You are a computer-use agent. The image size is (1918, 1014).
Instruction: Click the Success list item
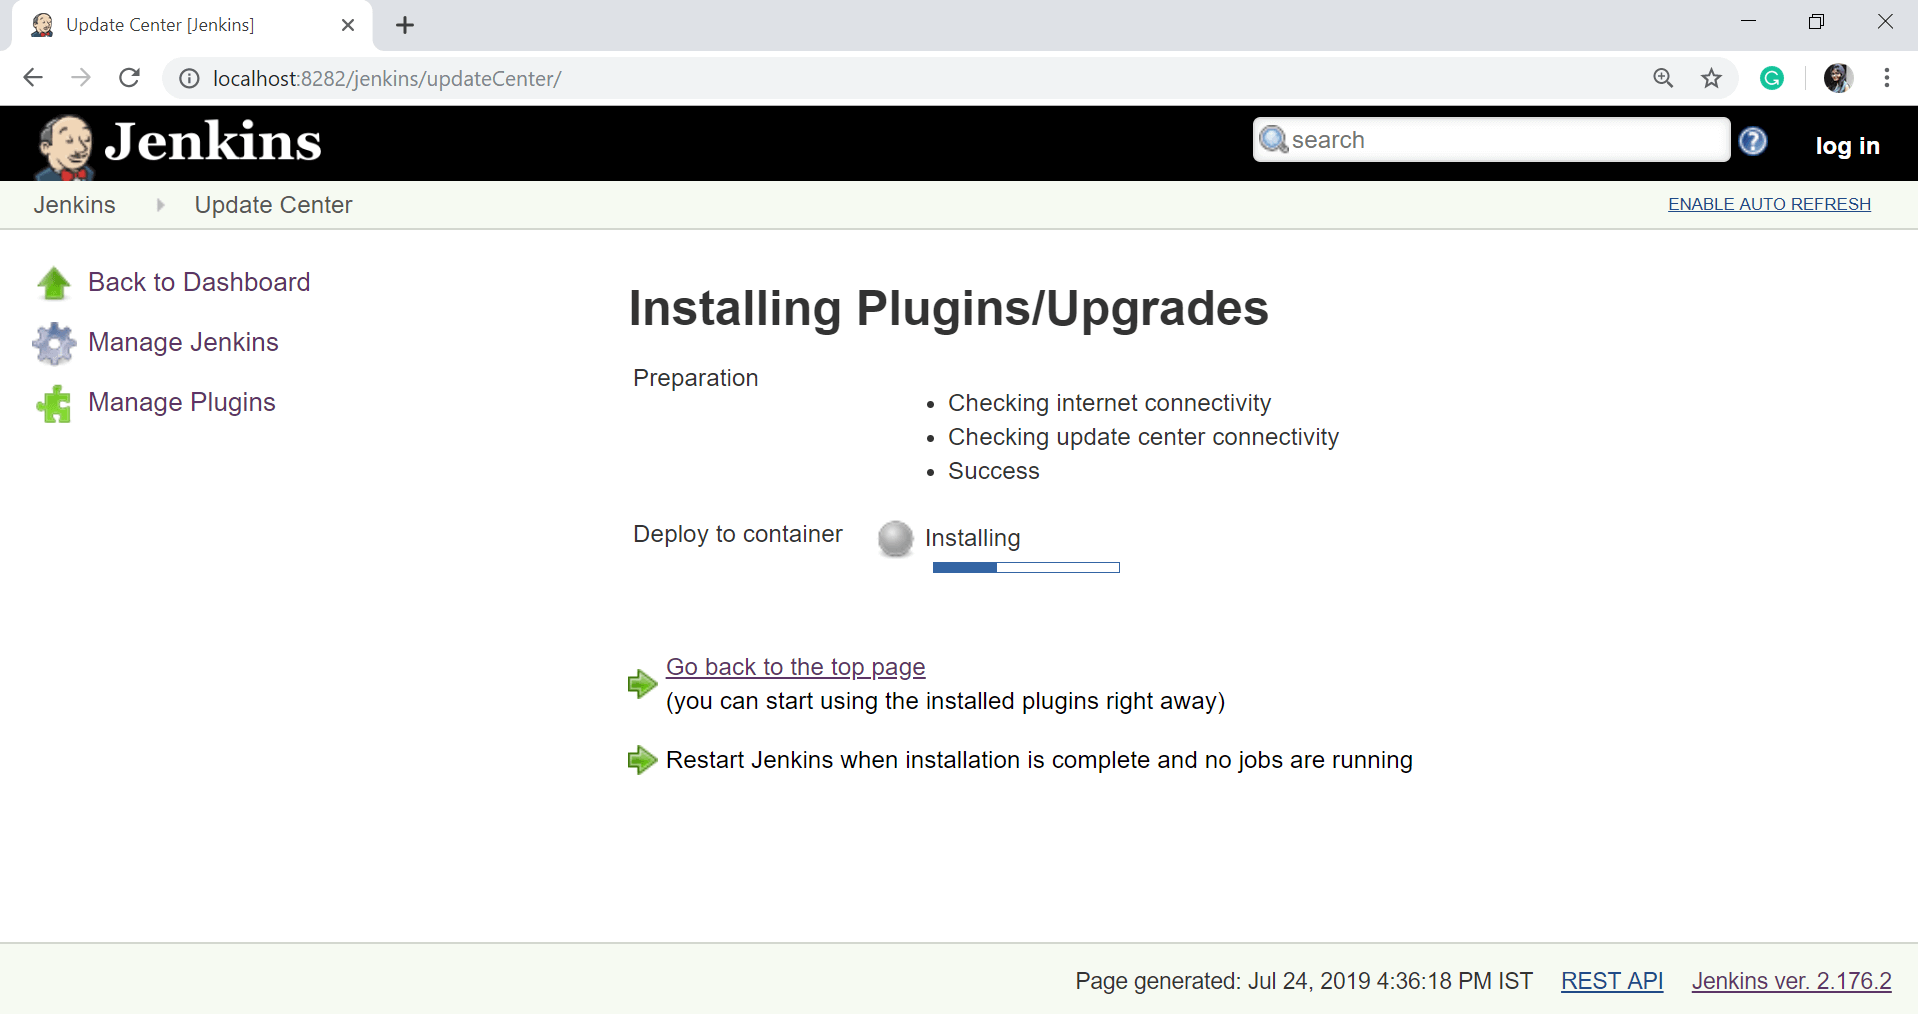coord(993,471)
